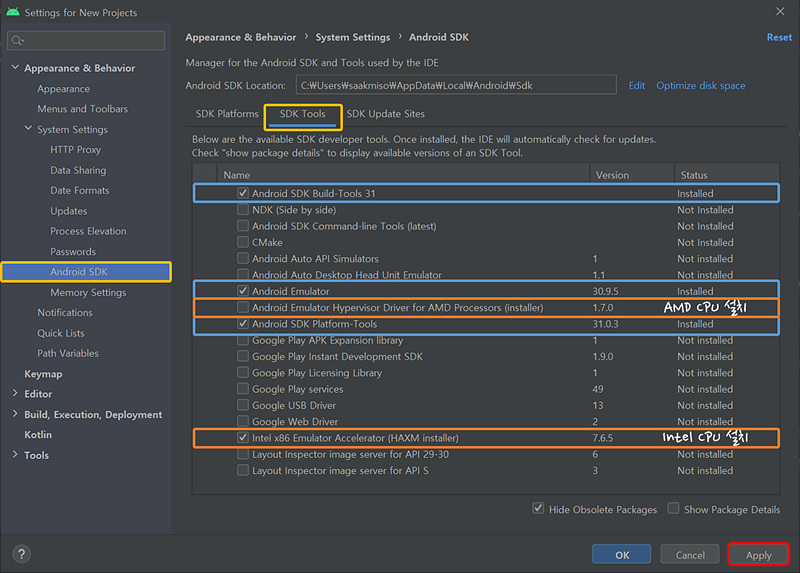
Task: Click the Reset link
Action: pos(779,37)
